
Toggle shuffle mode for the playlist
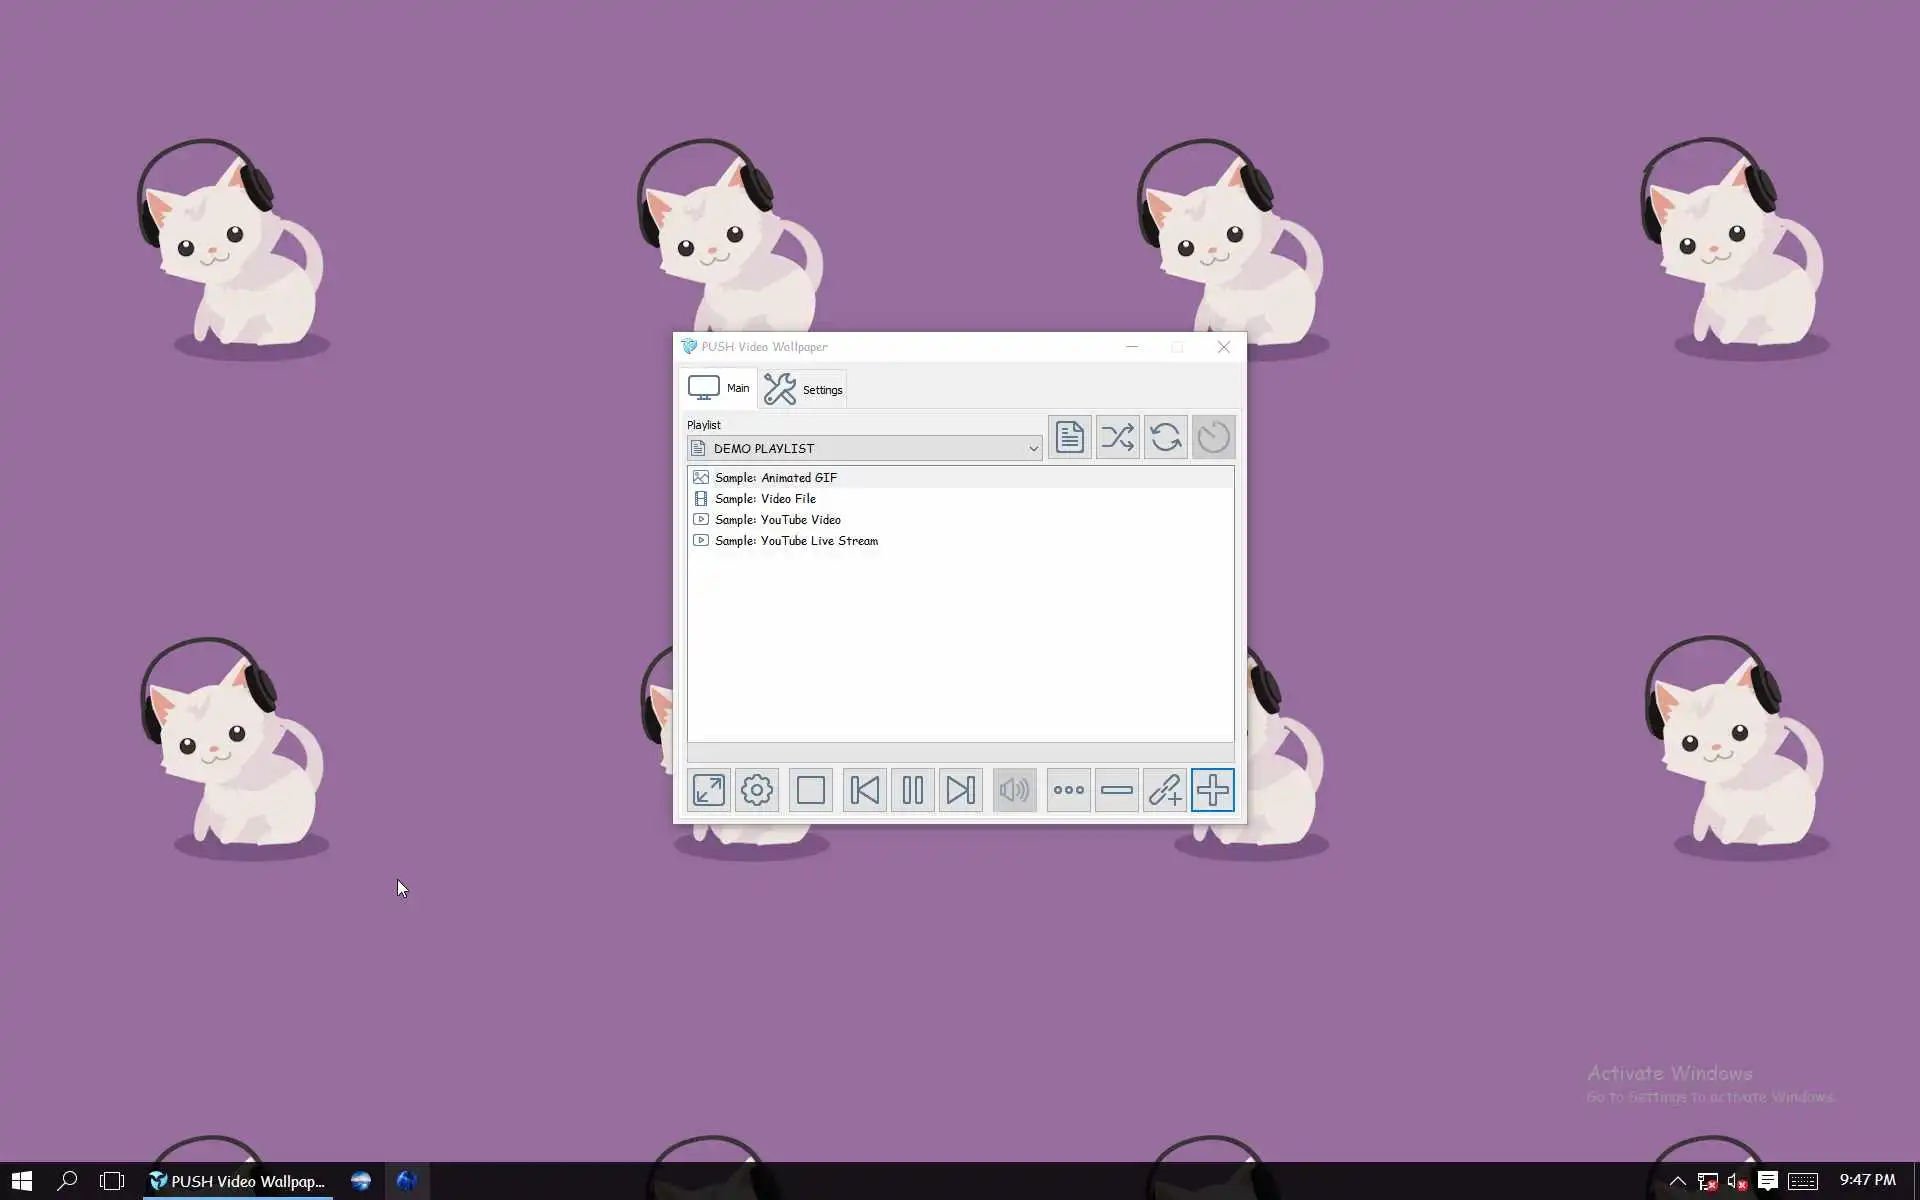tap(1117, 437)
